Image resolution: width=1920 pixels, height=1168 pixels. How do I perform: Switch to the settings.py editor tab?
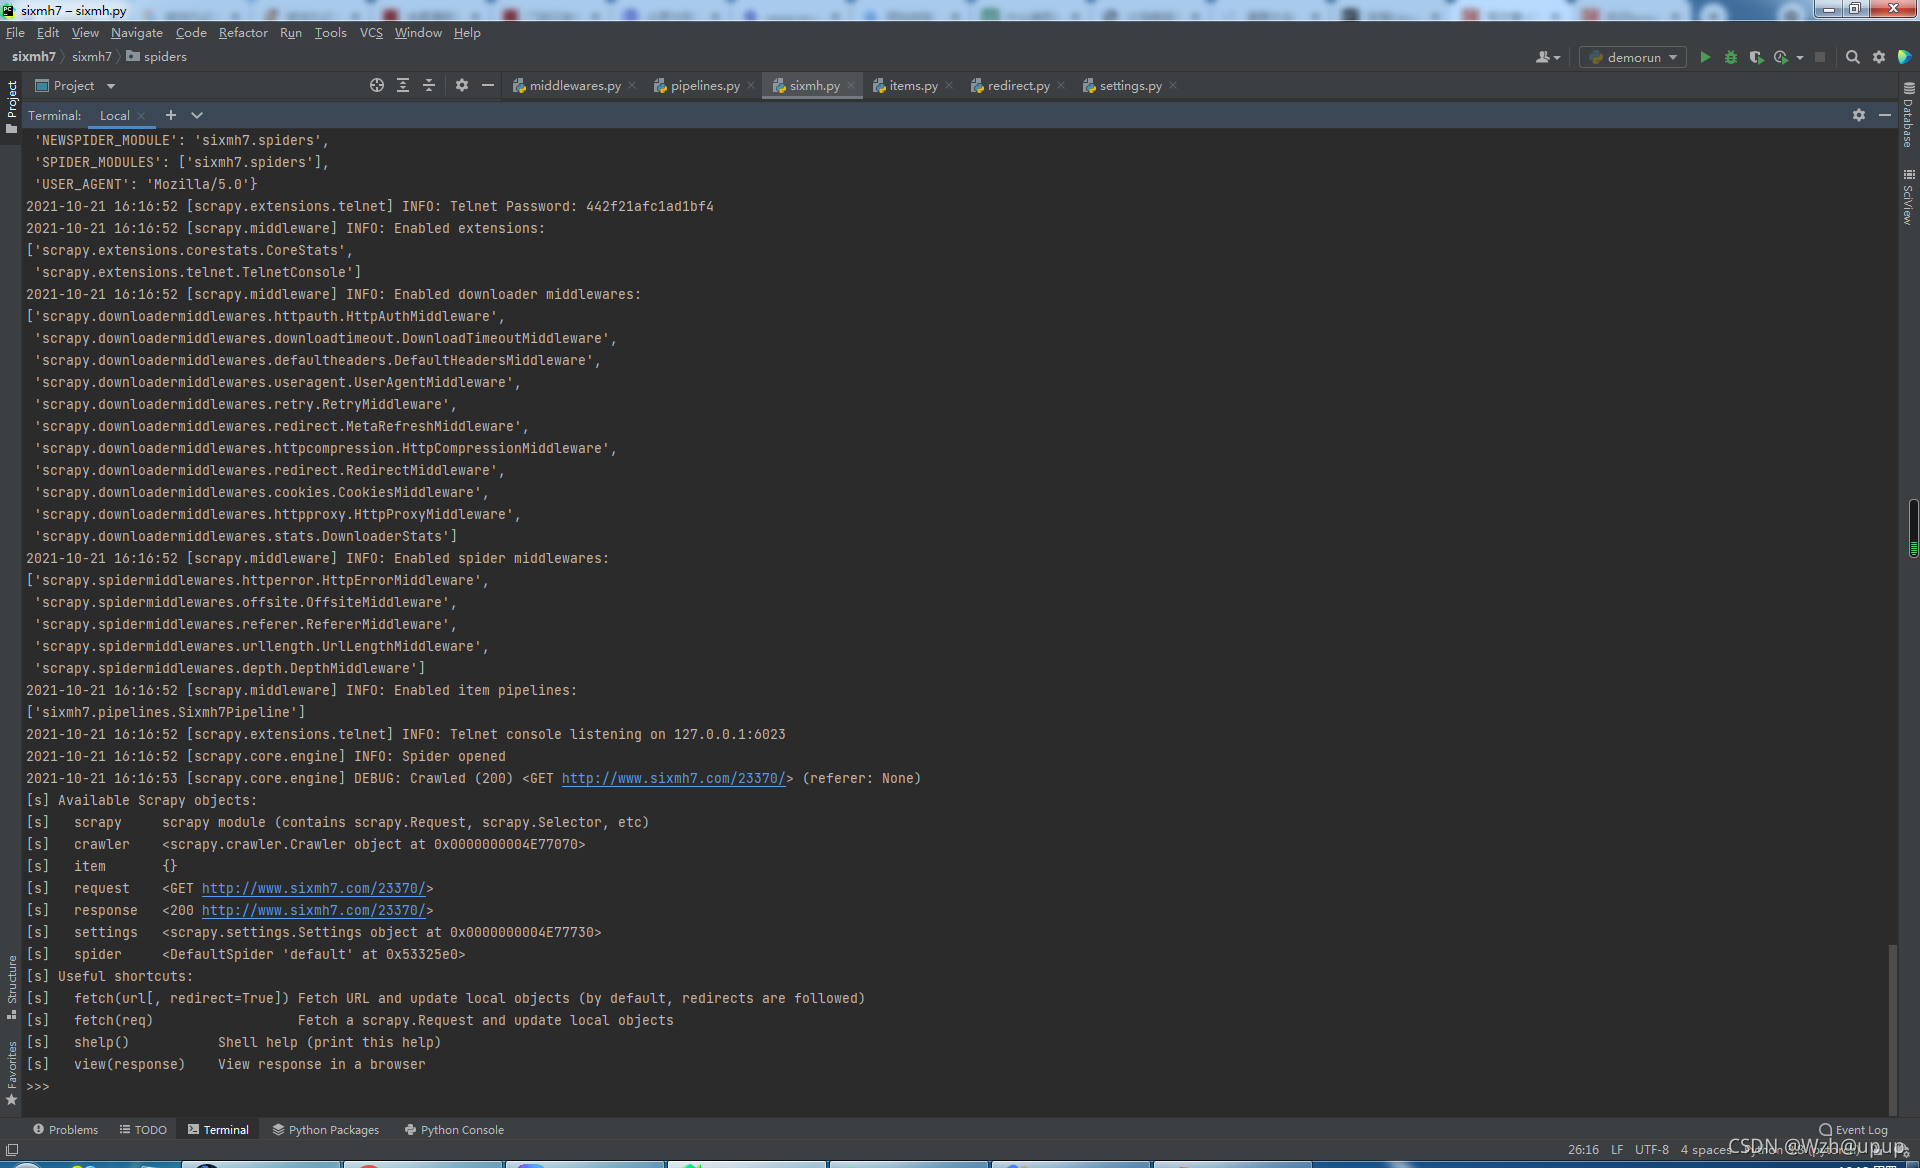point(1130,86)
